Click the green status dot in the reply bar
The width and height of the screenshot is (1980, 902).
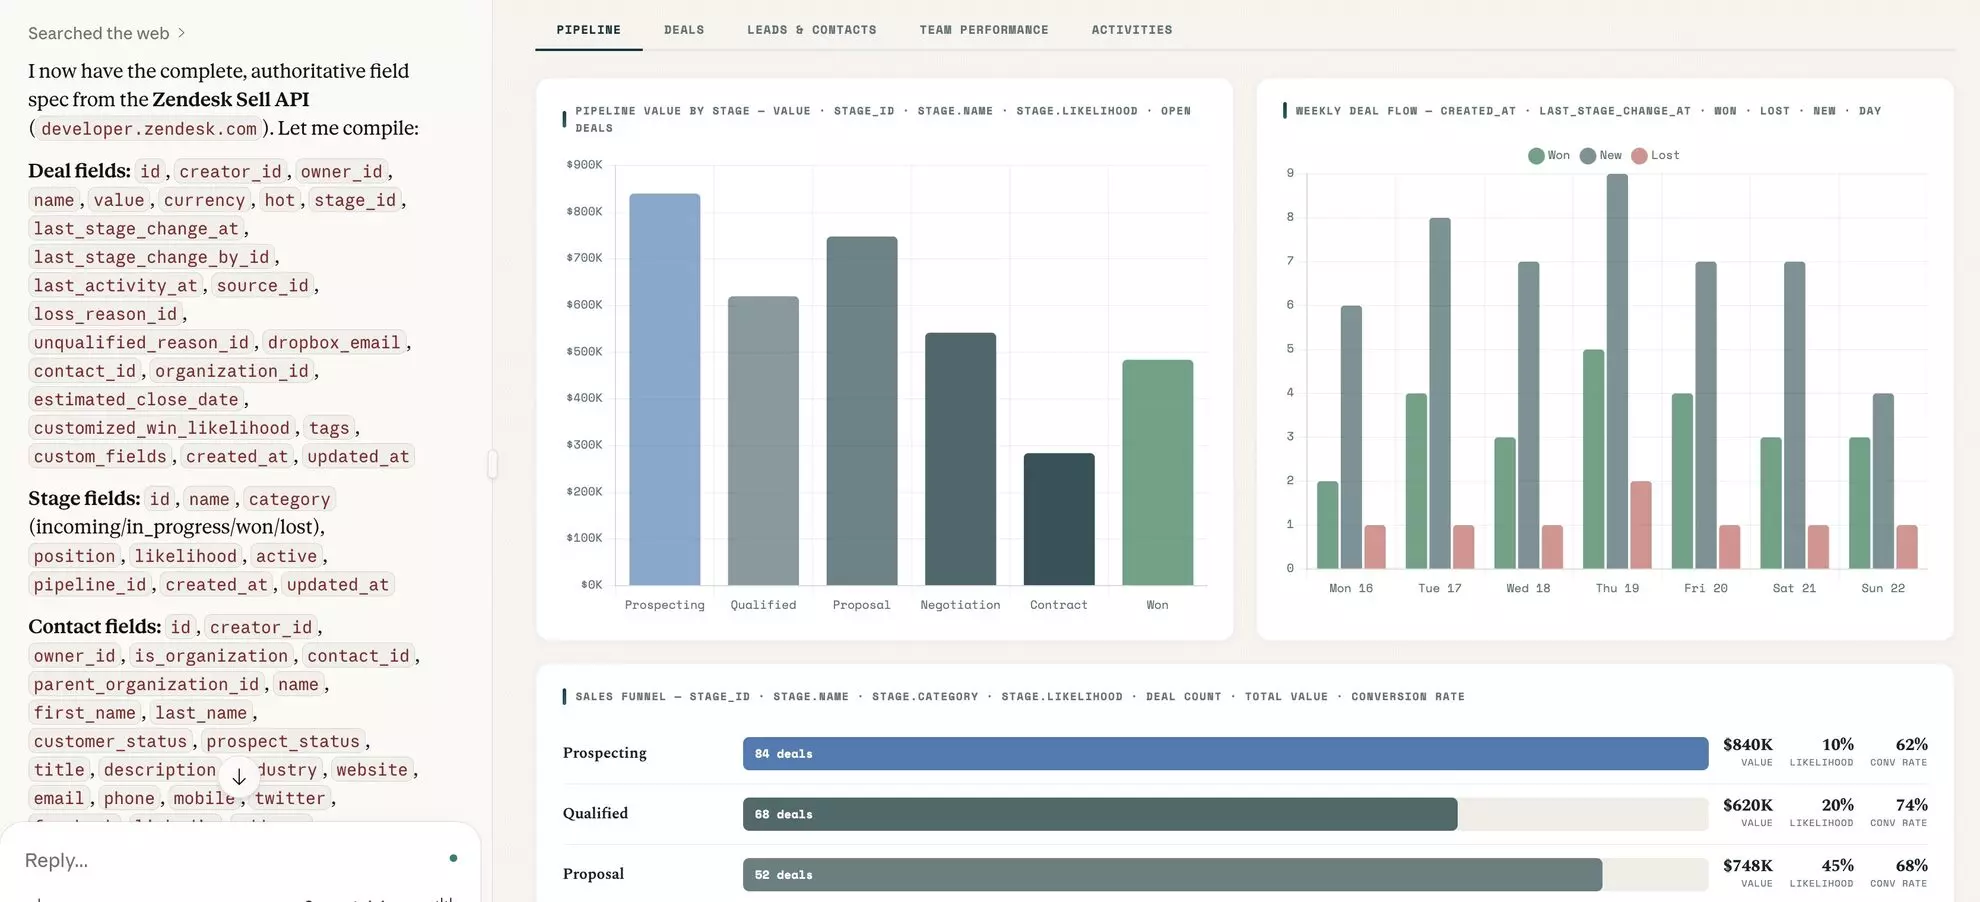coord(453,857)
